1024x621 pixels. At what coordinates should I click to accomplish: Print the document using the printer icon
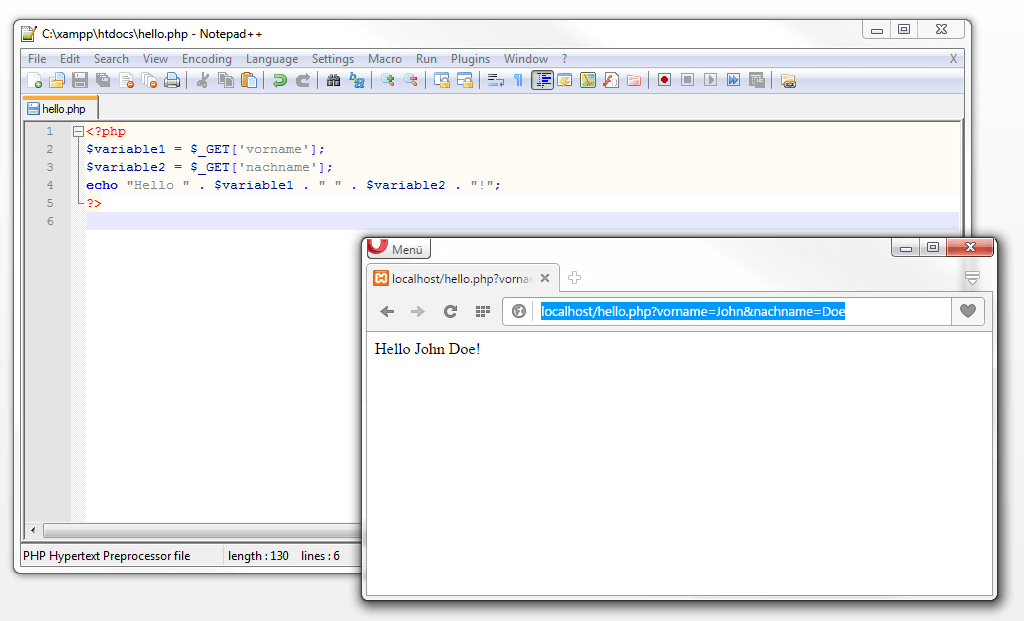[172, 80]
